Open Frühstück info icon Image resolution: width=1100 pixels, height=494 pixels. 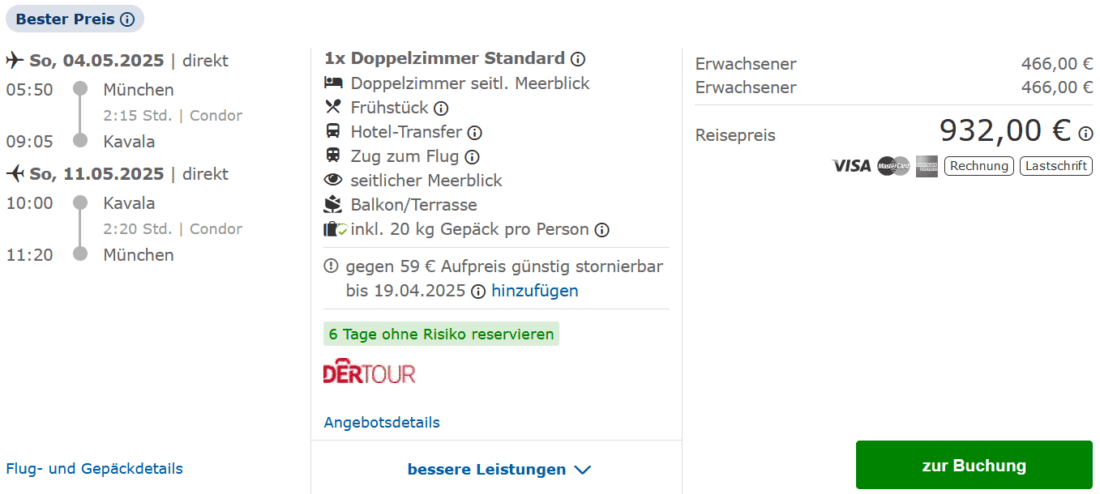point(441,108)
